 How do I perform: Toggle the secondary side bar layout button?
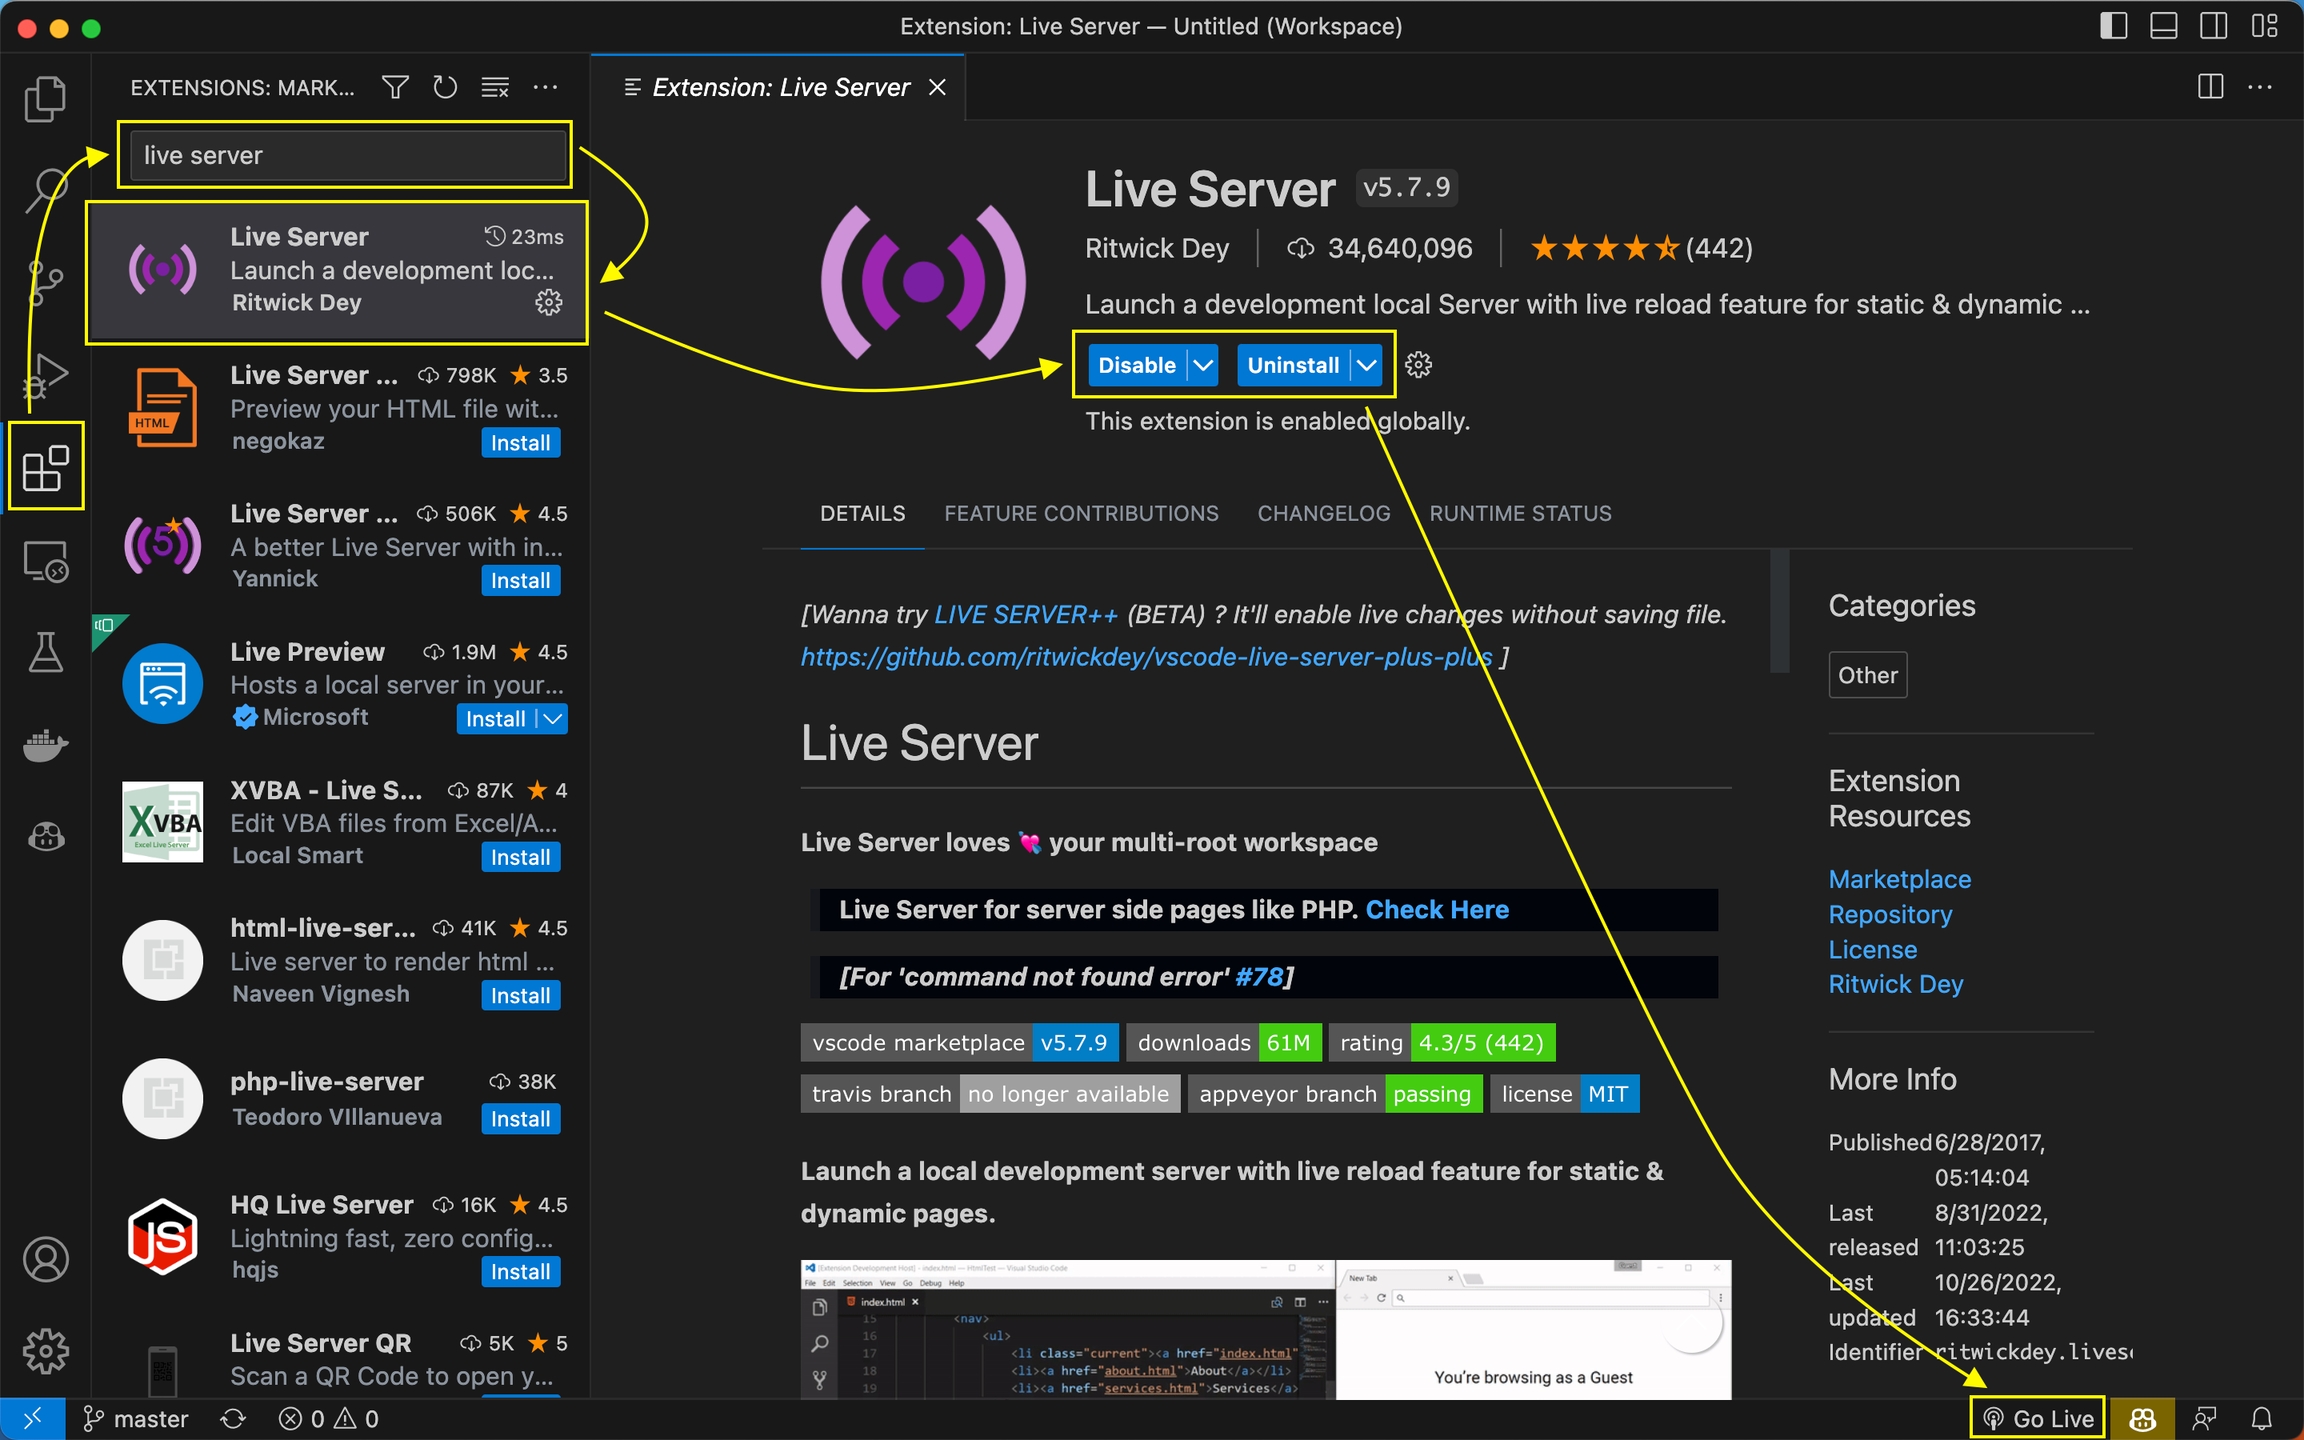pyautogui.click(x=2213, y=26)
